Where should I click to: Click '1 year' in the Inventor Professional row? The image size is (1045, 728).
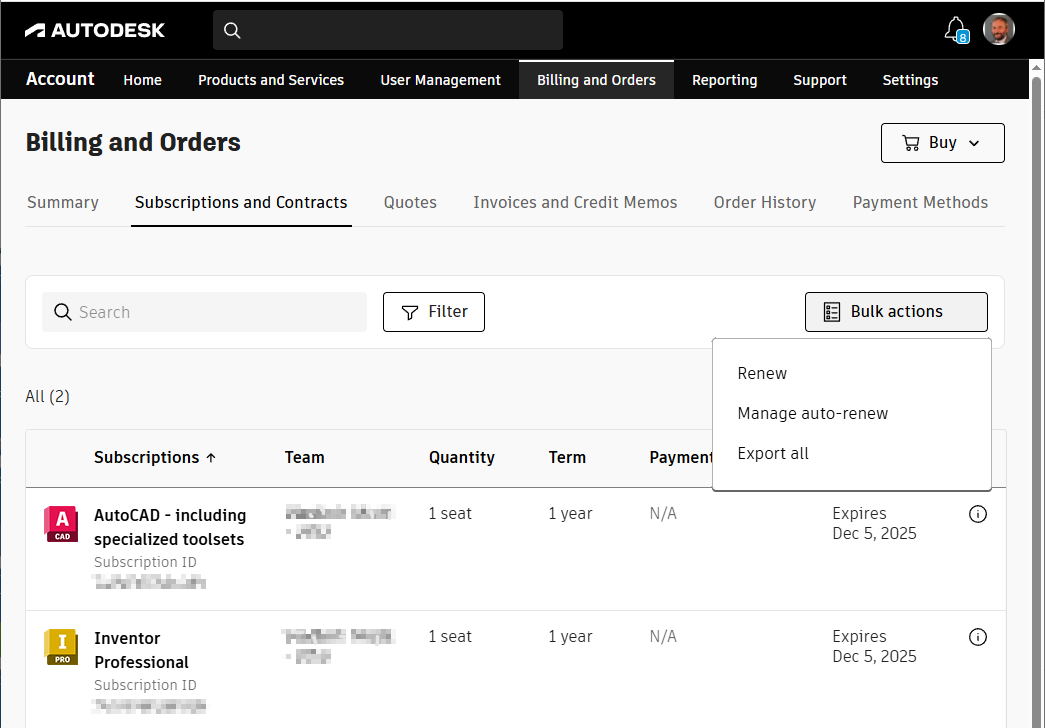570,637
